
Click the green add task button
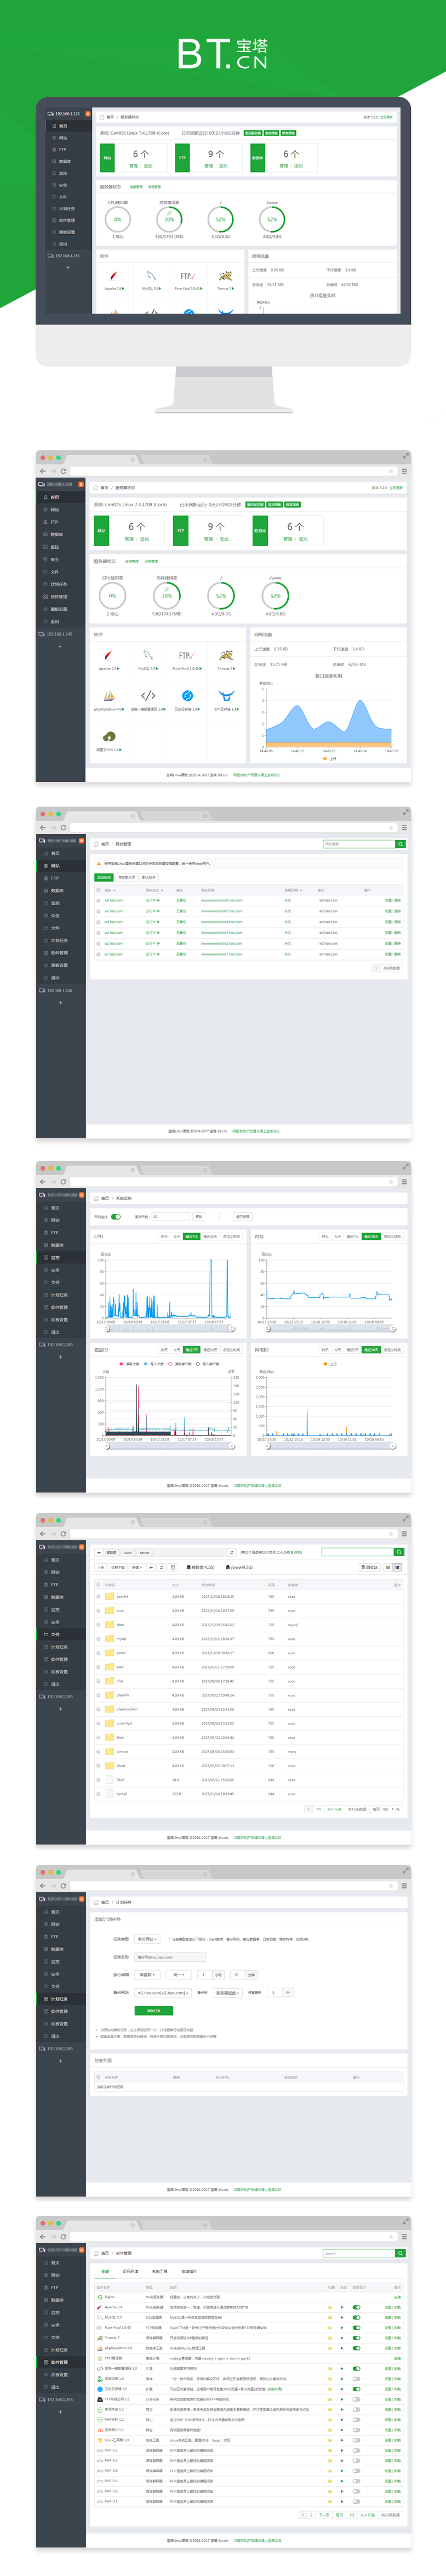click(154, 2010)
